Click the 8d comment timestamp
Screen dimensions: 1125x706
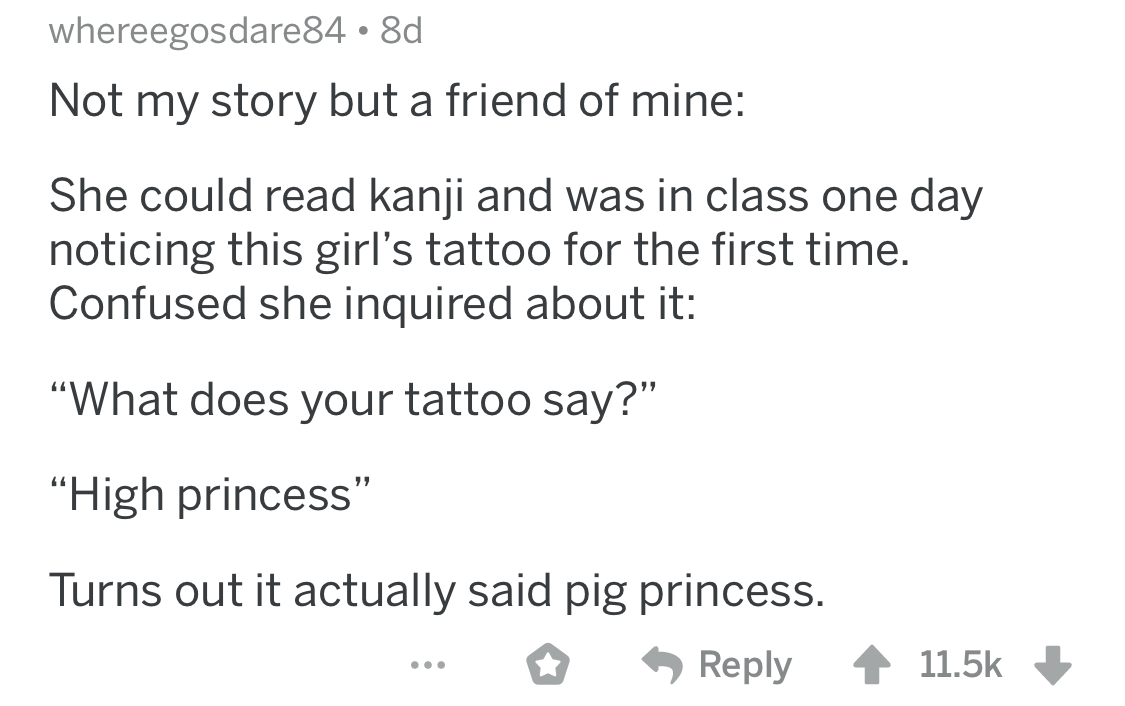[400, 32]
